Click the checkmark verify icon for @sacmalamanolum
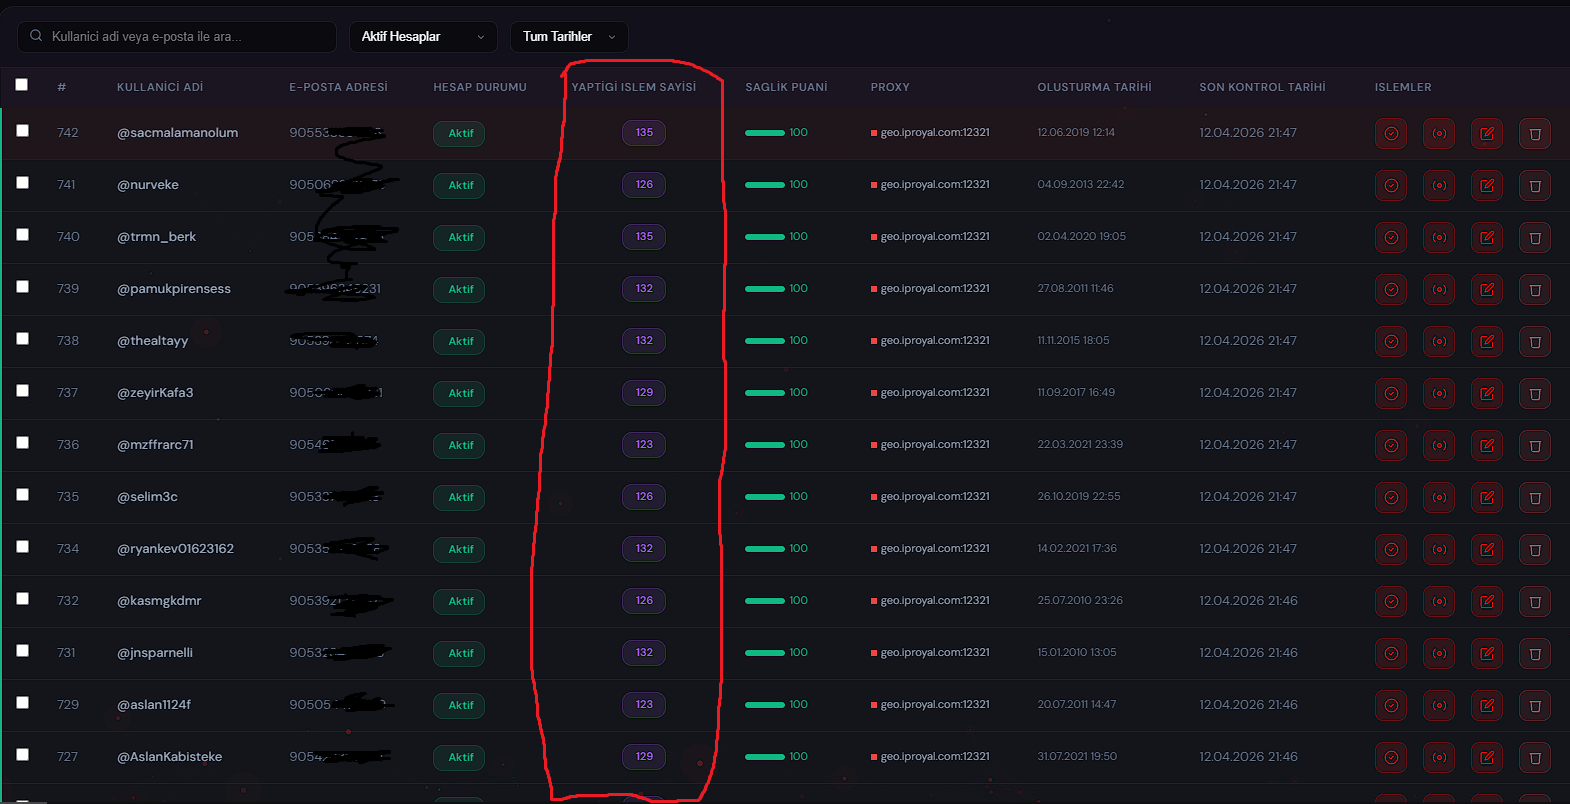The width and height of the screenshot is (1570, 804). tap(1391, 133)
